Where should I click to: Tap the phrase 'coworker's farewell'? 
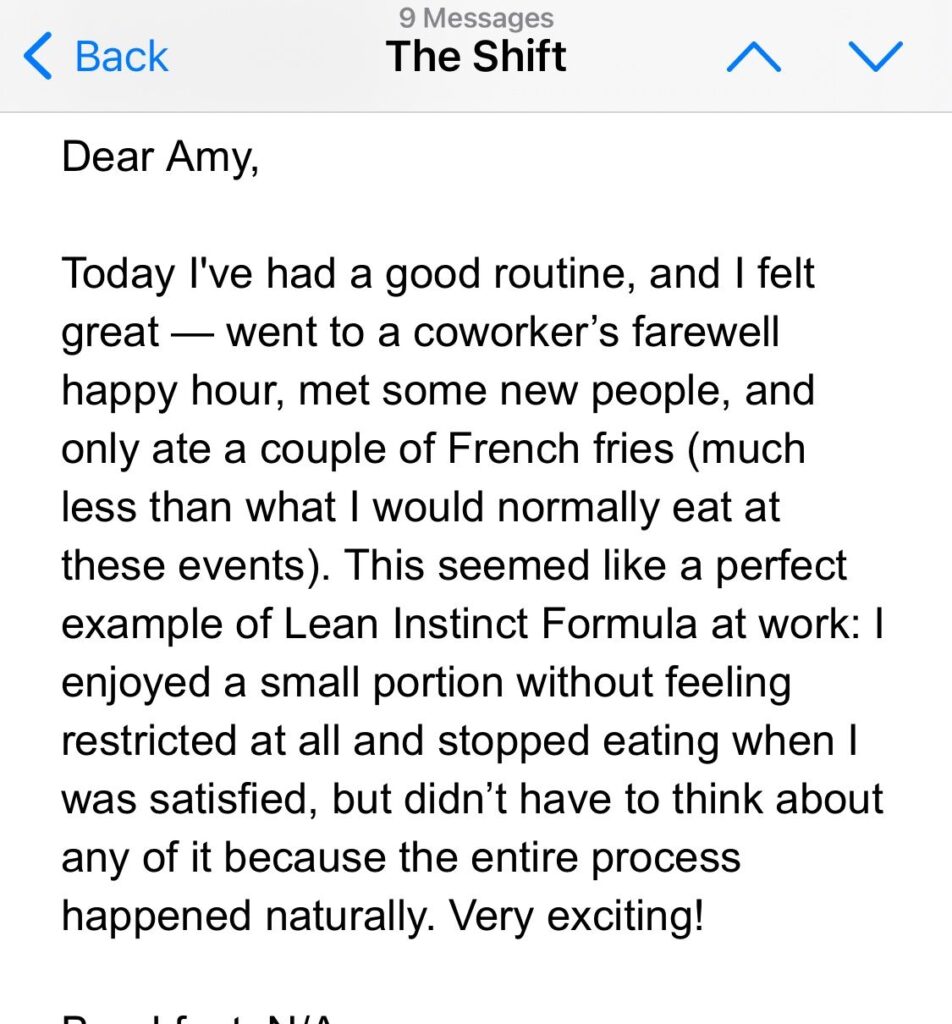click(x=595, y=332)
